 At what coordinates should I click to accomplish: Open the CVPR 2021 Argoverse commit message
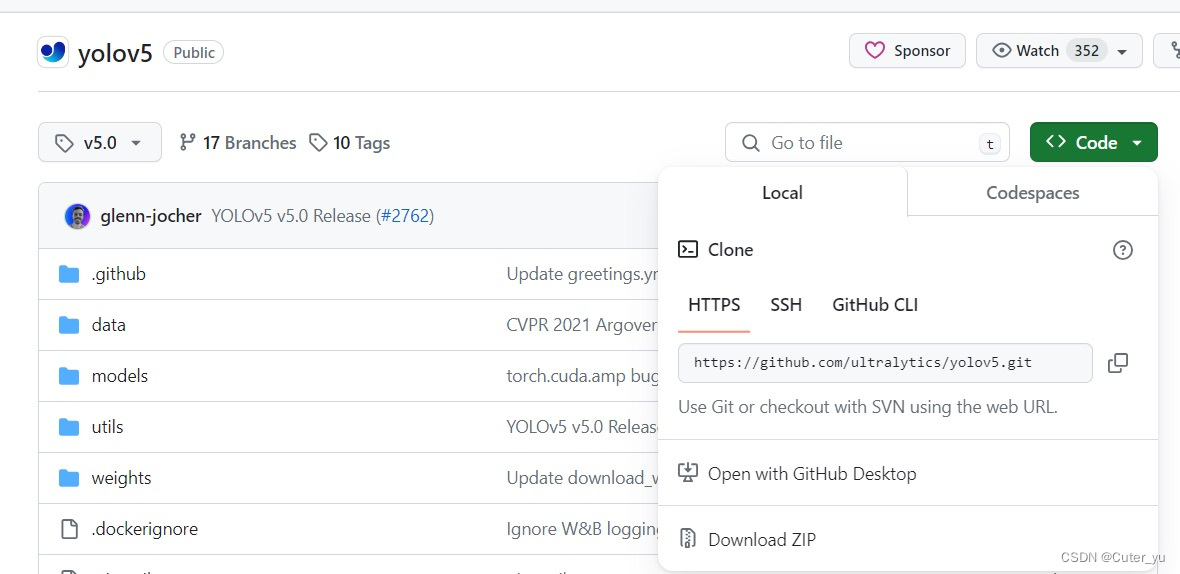coord(582,325)
